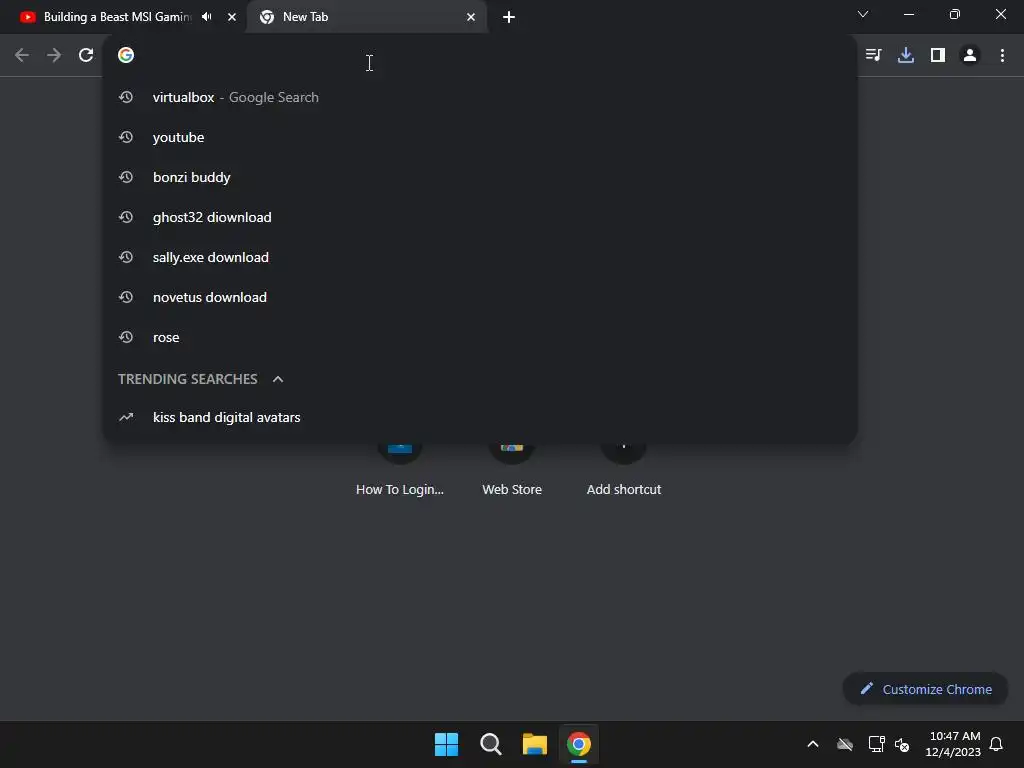Click the history icon beside rose
The height and width of the screenshot is (768, 1024).
click(x=126, y=338)
